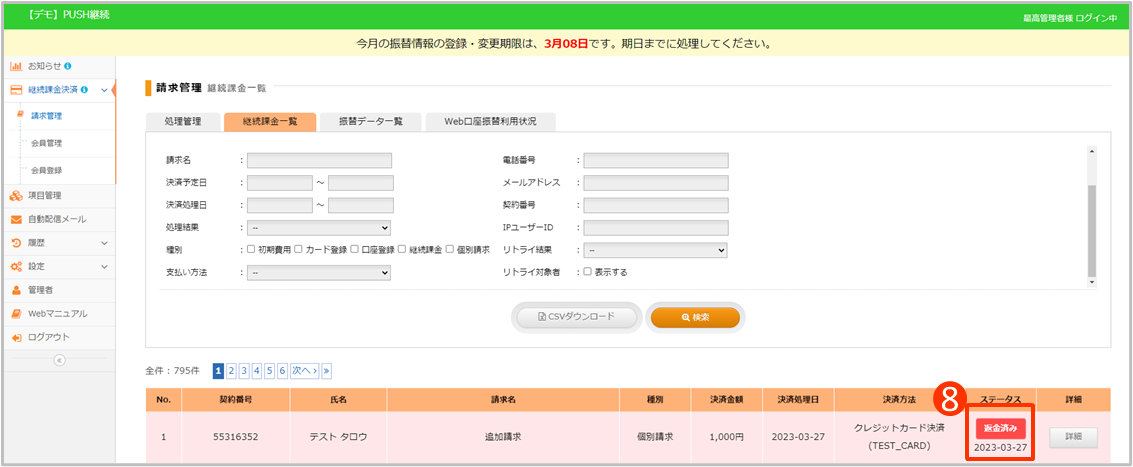This screenshot has width=1133, height=467.
Task: Switch to the 処理管理 tab
Action: 183,121
